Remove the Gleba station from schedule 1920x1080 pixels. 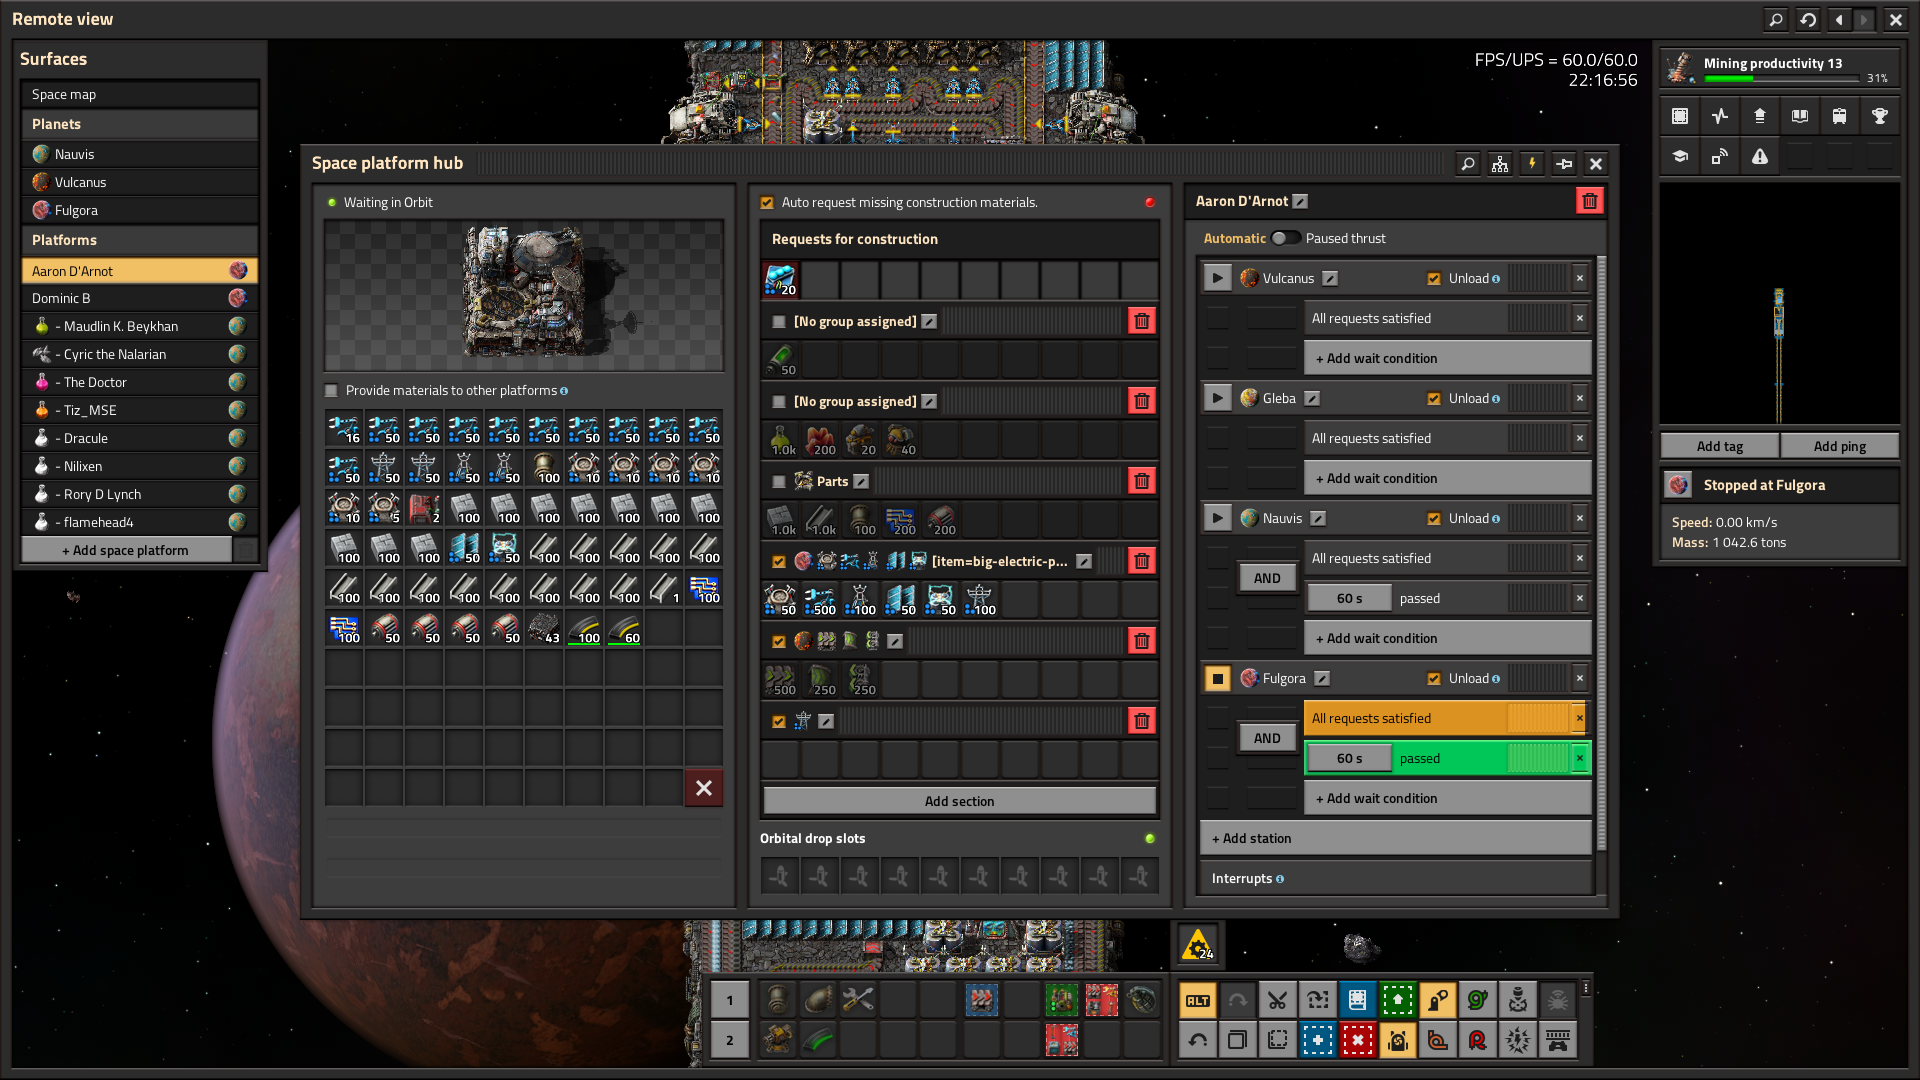(x=1580, y=398)
